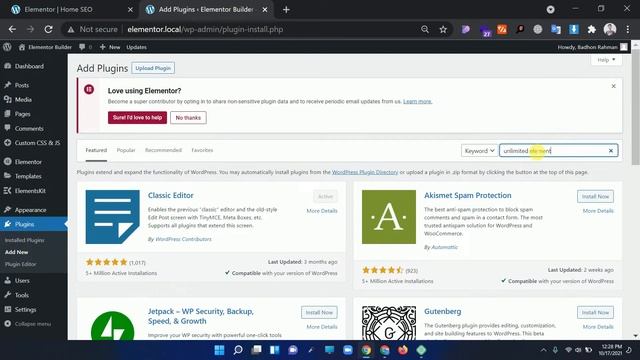Open WordPress Plugin Directory link
This screenshot has height=360, width=640.
point(365,172)
